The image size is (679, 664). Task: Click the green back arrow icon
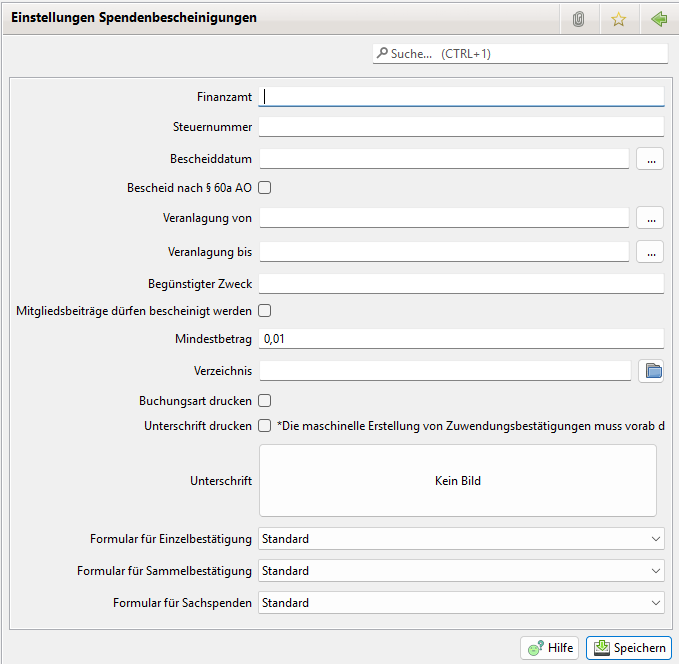point(657,19)
